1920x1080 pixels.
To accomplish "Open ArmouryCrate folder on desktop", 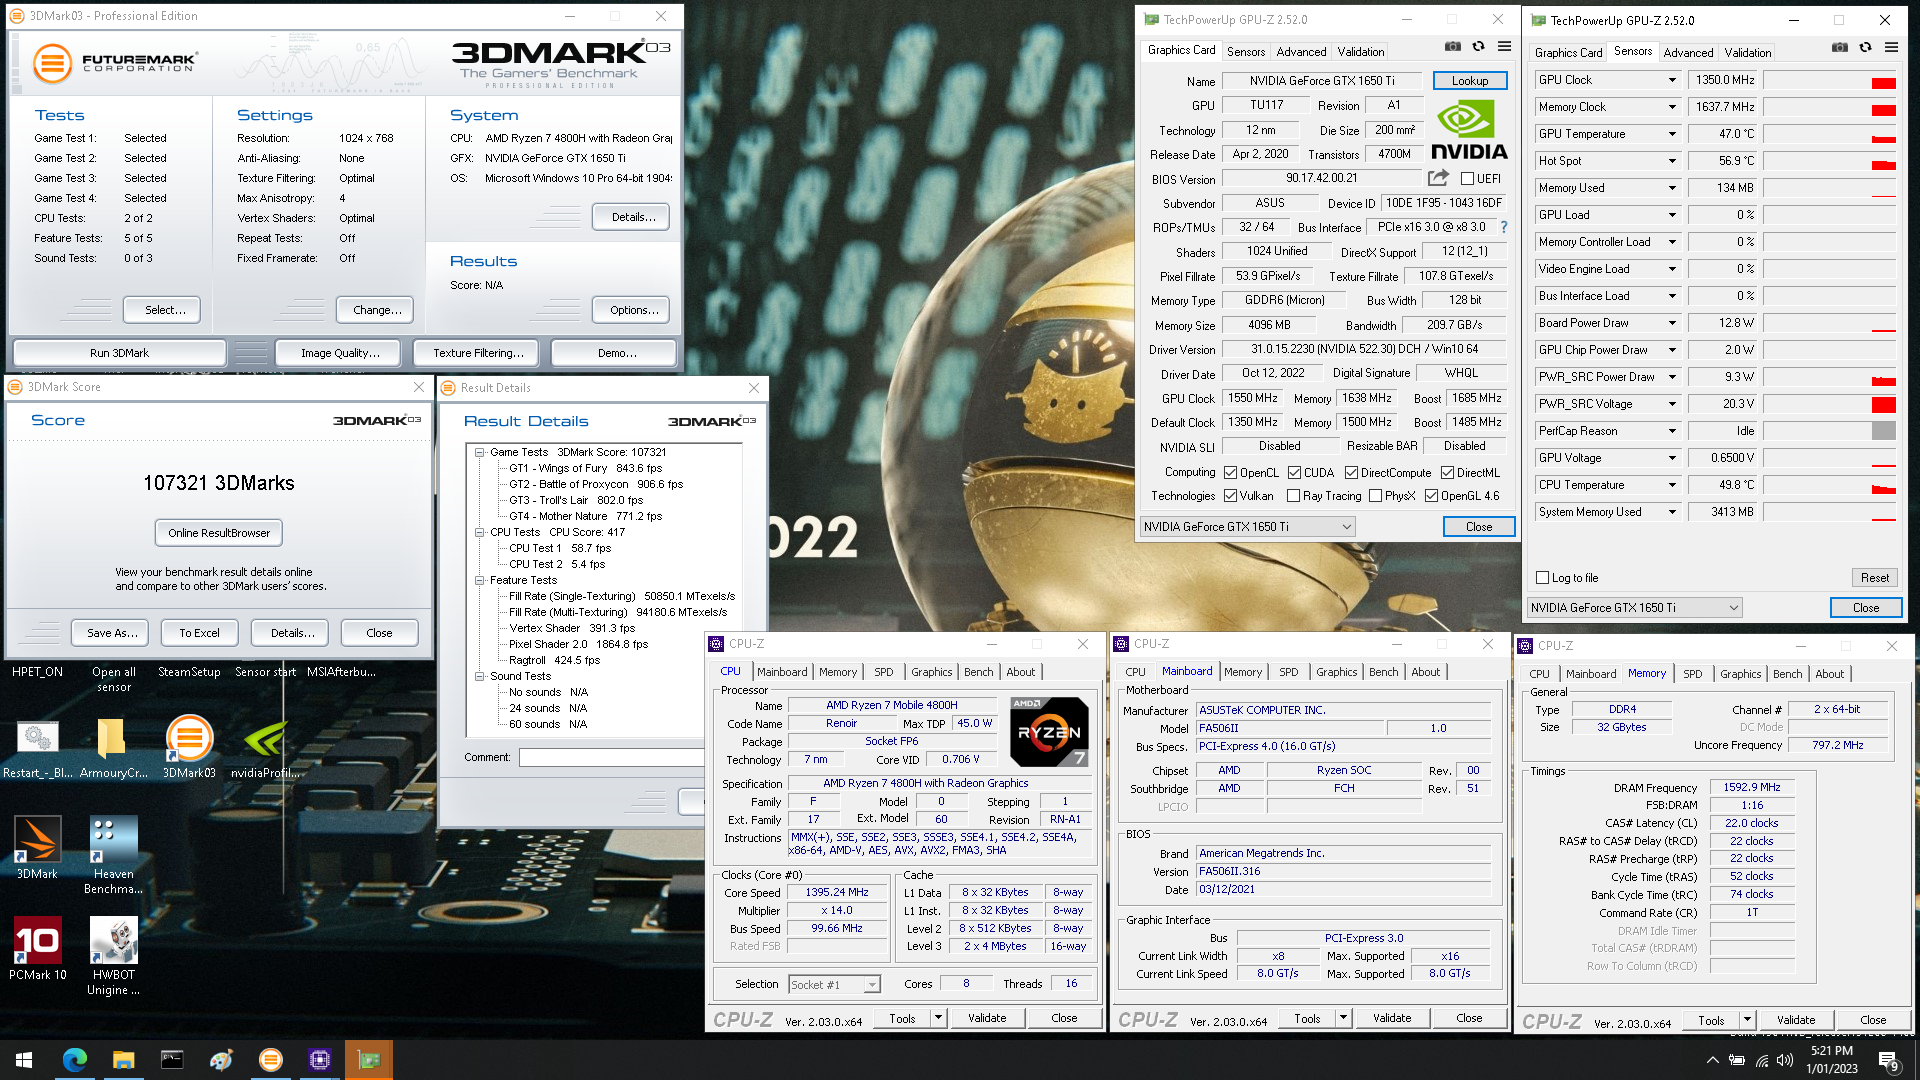I will pyautogui.click(x=113, y=747).
